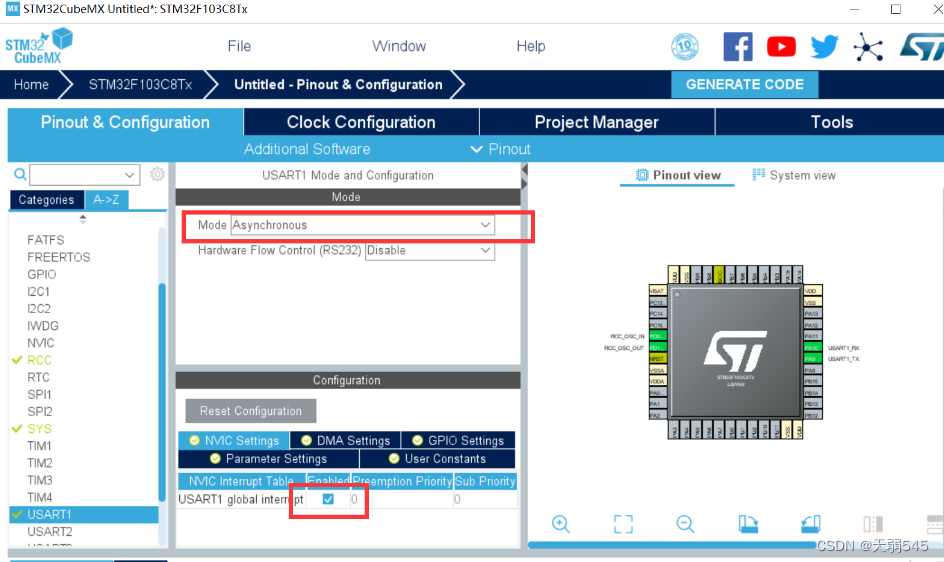The image size is (944, 562).
Task: Click the ST logo in header
Action: 922,46
